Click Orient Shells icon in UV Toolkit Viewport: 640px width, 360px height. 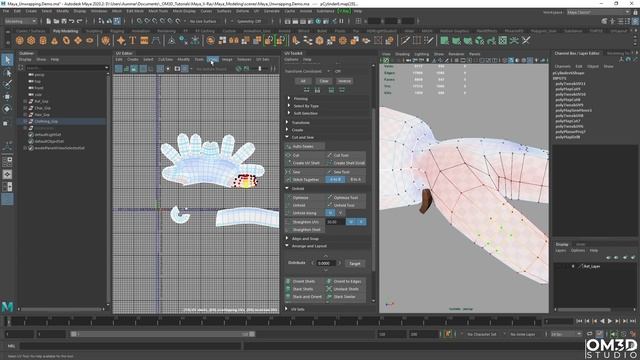tap(288, 281)
